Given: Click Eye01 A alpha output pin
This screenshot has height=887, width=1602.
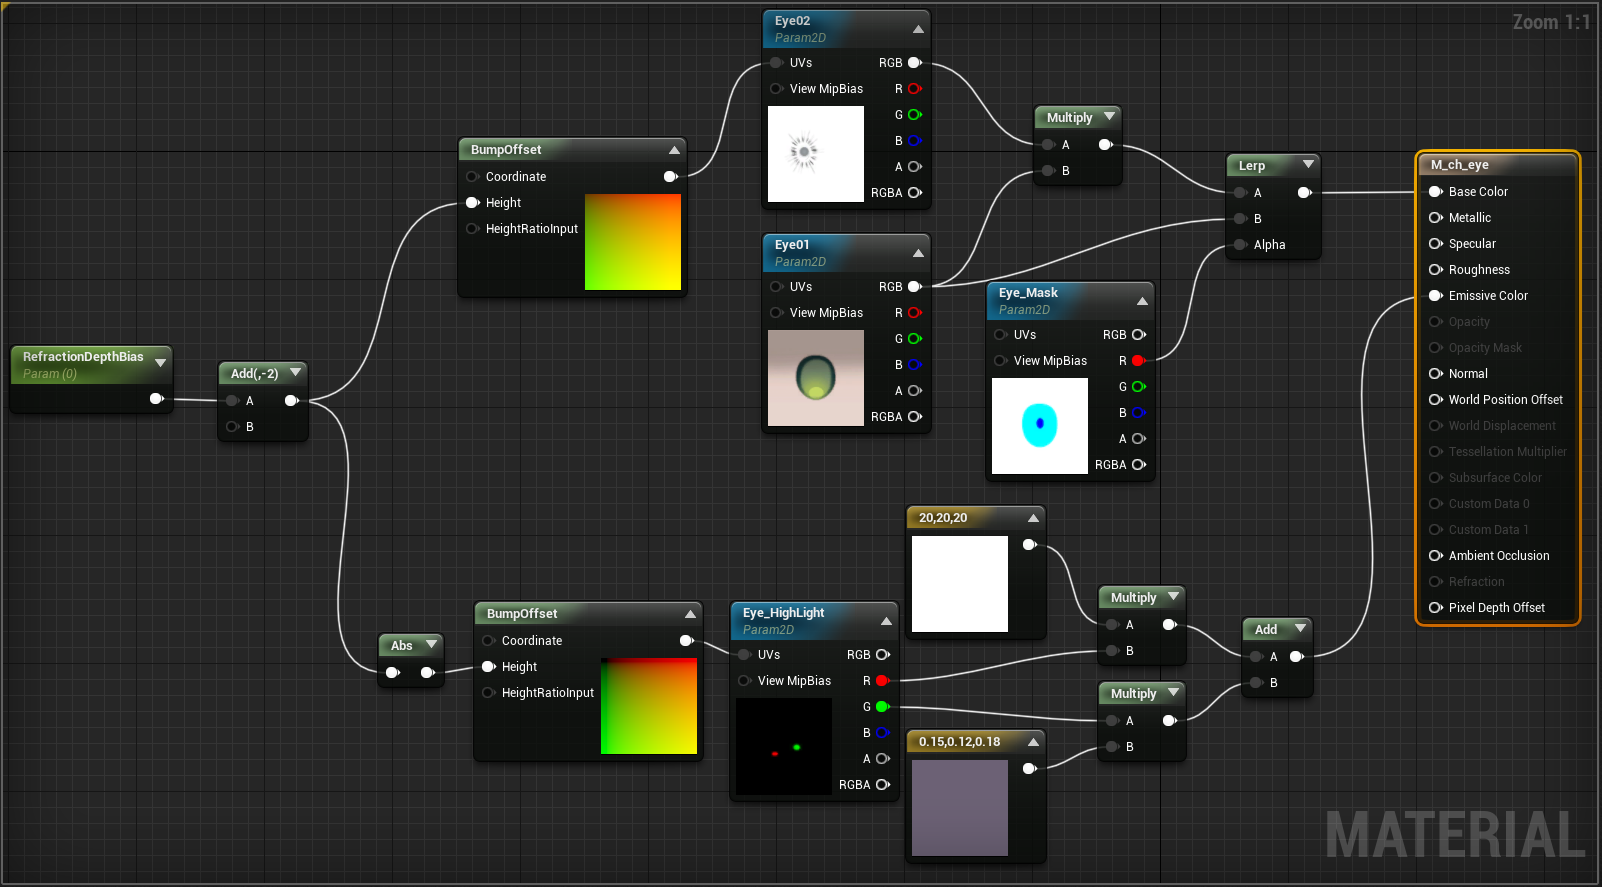Looking at the screenshot, I should [914, 391].
